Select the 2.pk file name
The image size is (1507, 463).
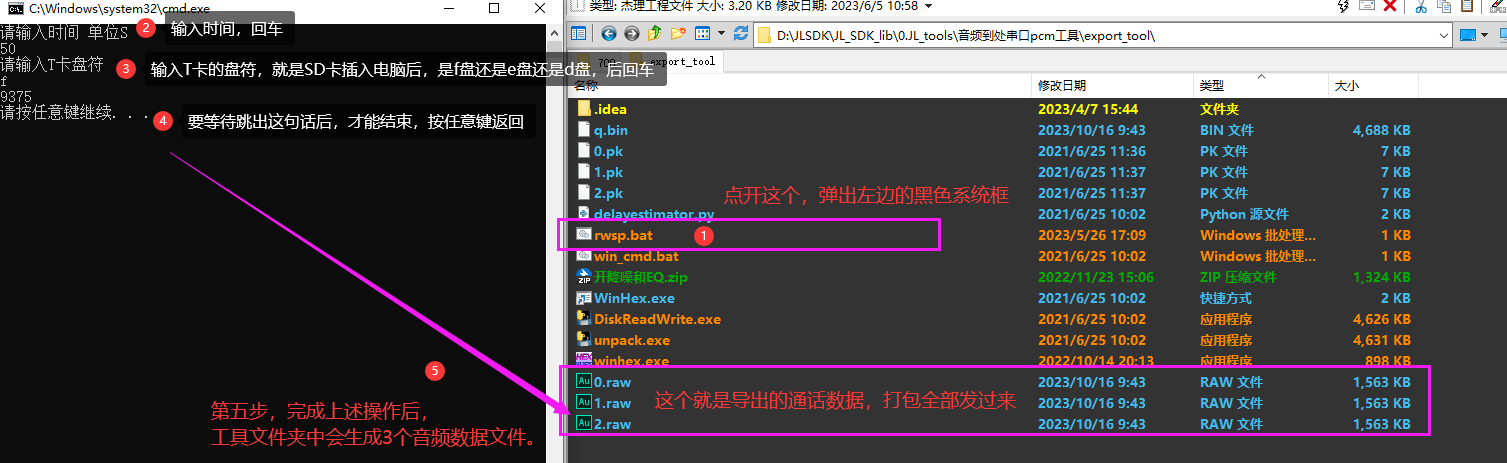click(x=609, y=193)
